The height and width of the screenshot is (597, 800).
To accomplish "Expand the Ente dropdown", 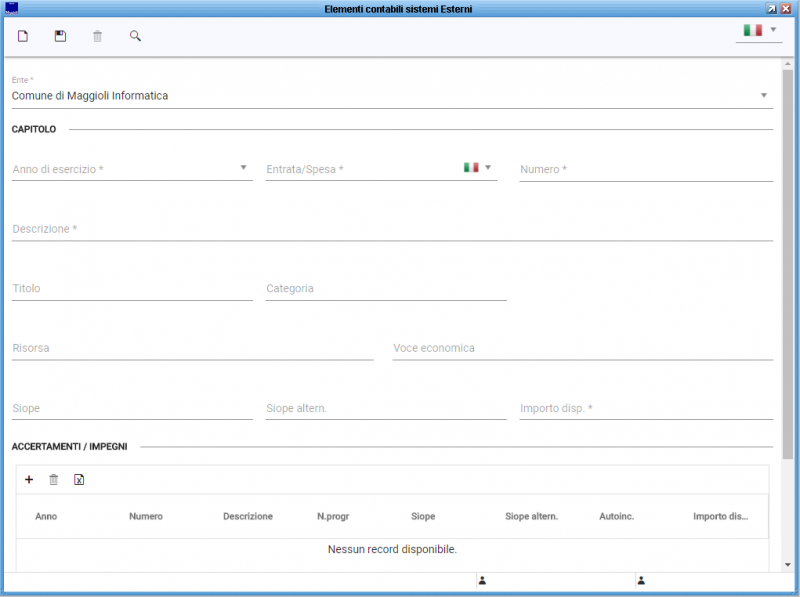I will [x=764, y=95].
